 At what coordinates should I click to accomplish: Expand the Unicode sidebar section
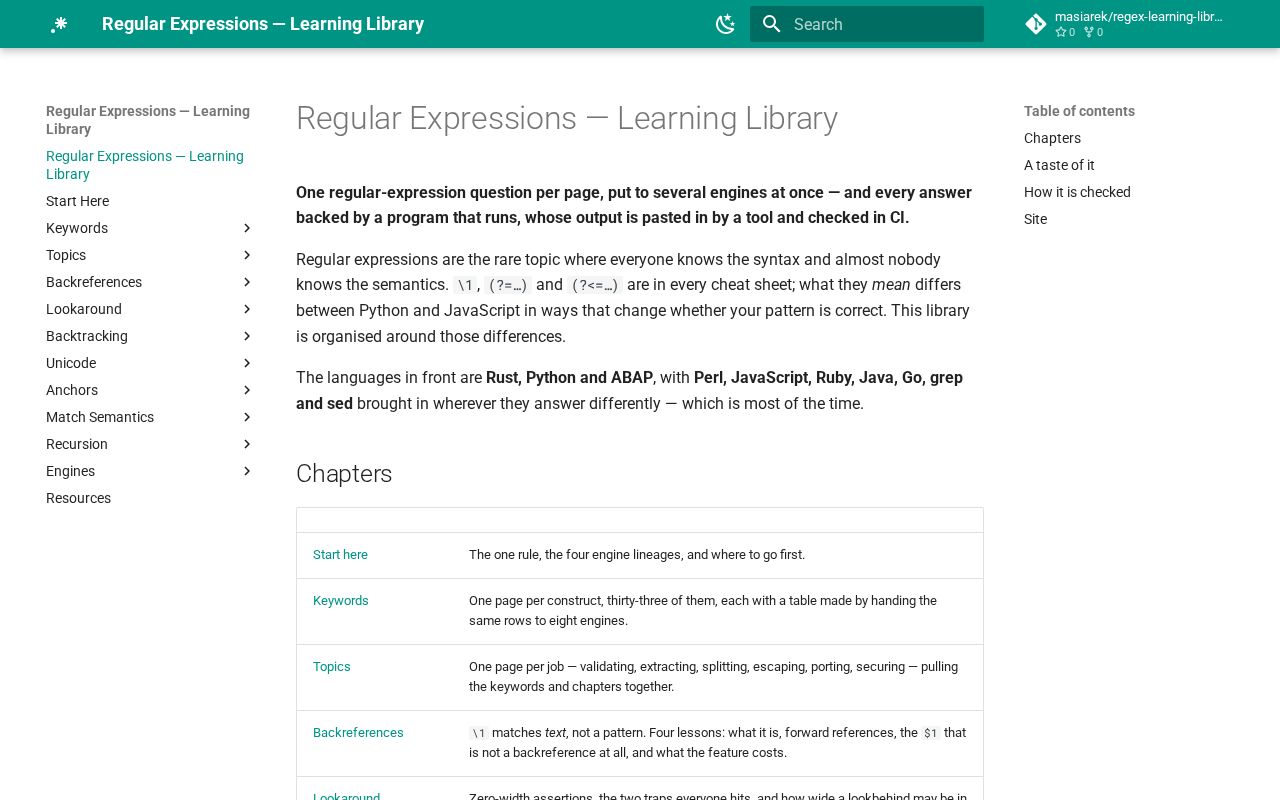pos(247,363)
